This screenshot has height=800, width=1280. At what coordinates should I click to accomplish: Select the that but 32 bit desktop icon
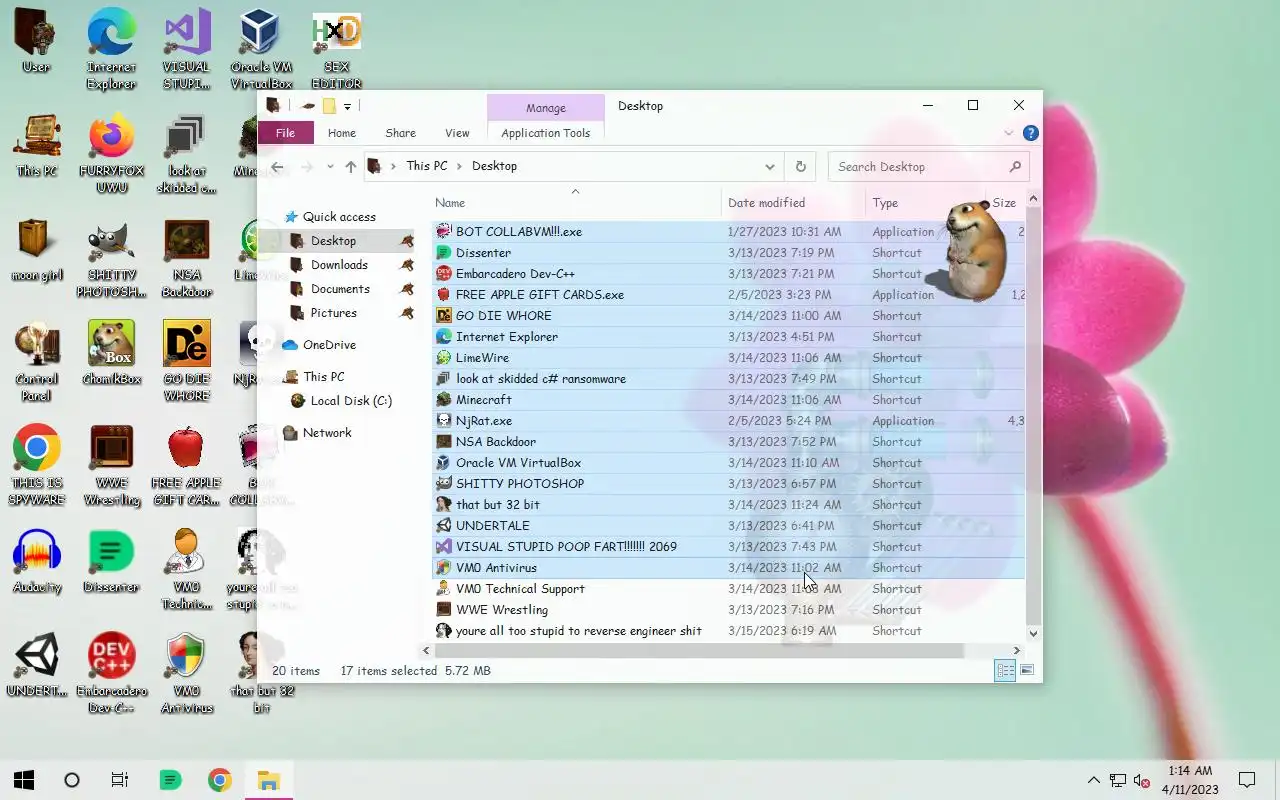tap(261, 674)
